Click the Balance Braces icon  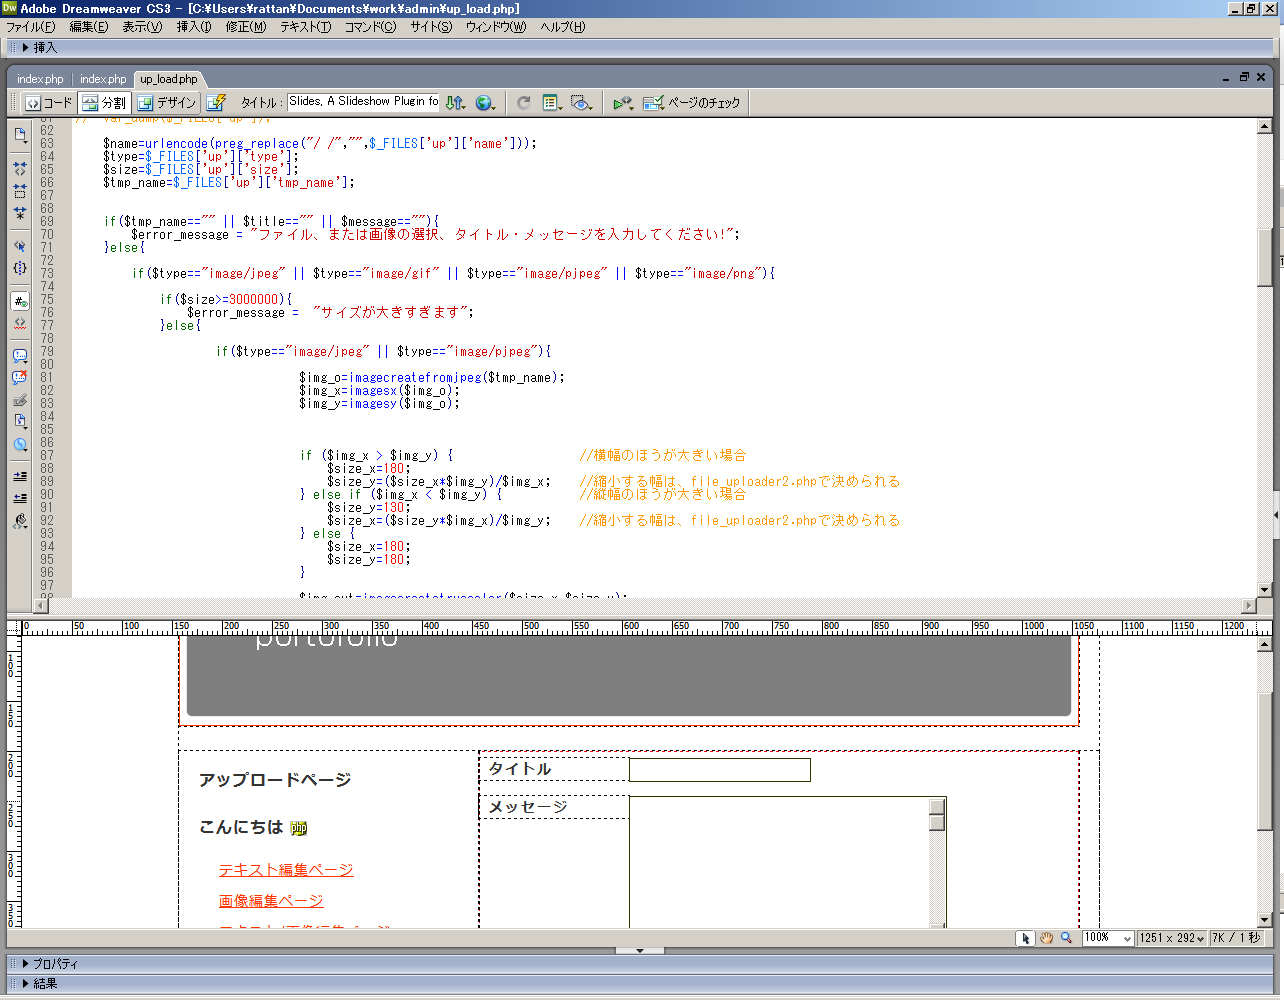tap(19, 266)
